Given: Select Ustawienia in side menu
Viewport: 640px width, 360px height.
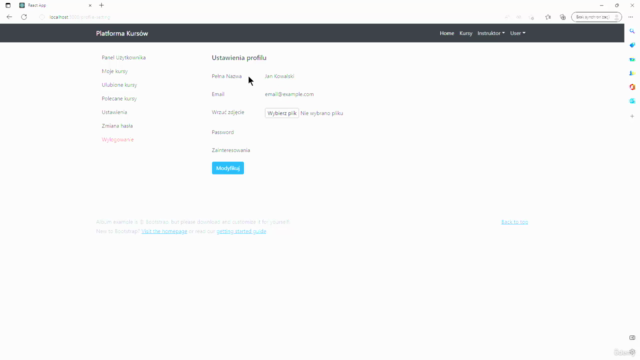Looking at the screenshot, I should (x=114, y=112).
